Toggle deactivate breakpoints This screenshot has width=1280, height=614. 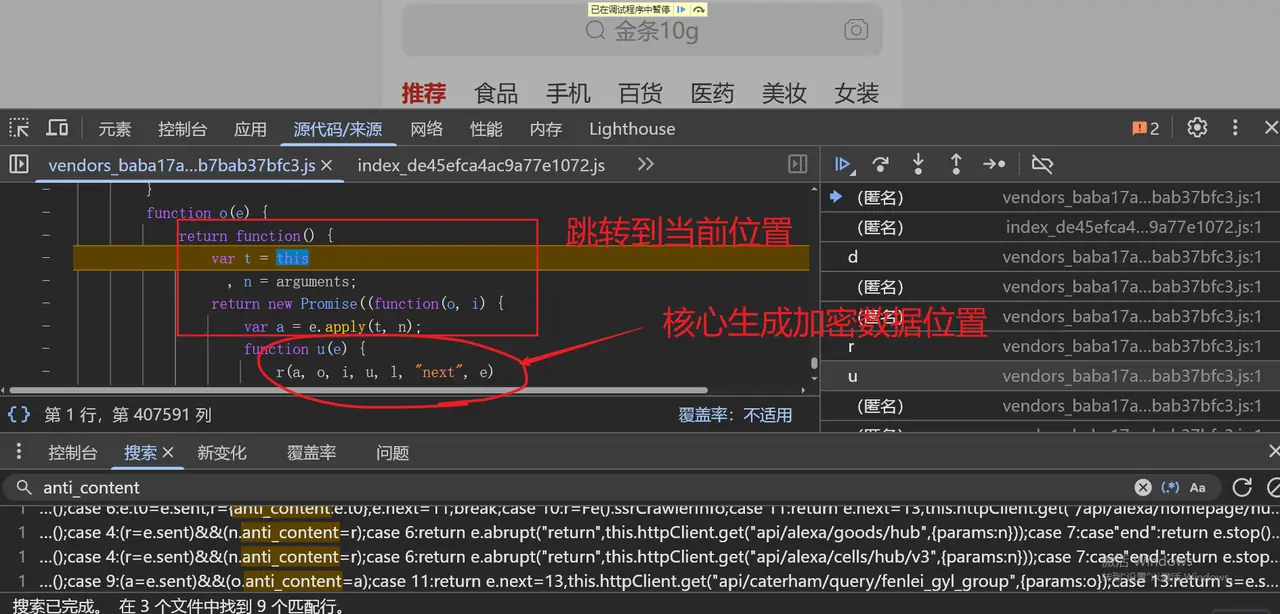pyautogui.click(x=1042, y=164)
